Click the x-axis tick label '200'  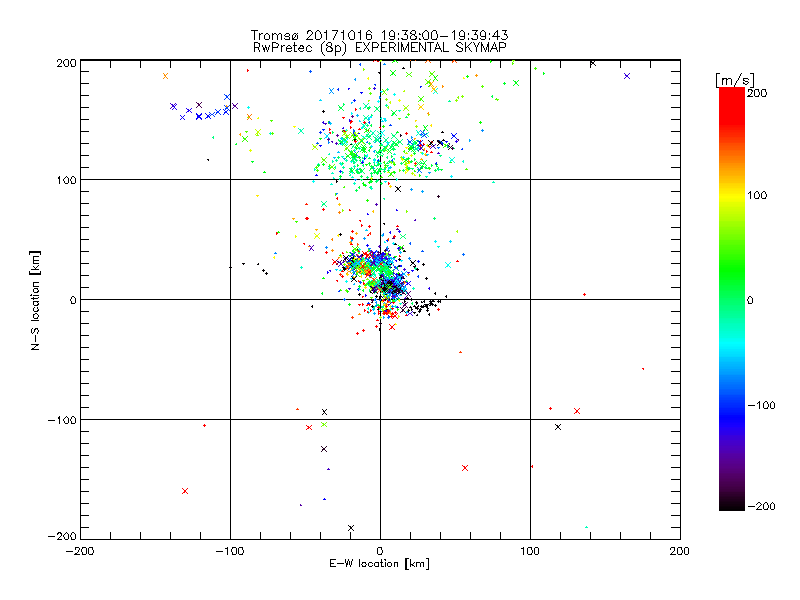point(680,552)
